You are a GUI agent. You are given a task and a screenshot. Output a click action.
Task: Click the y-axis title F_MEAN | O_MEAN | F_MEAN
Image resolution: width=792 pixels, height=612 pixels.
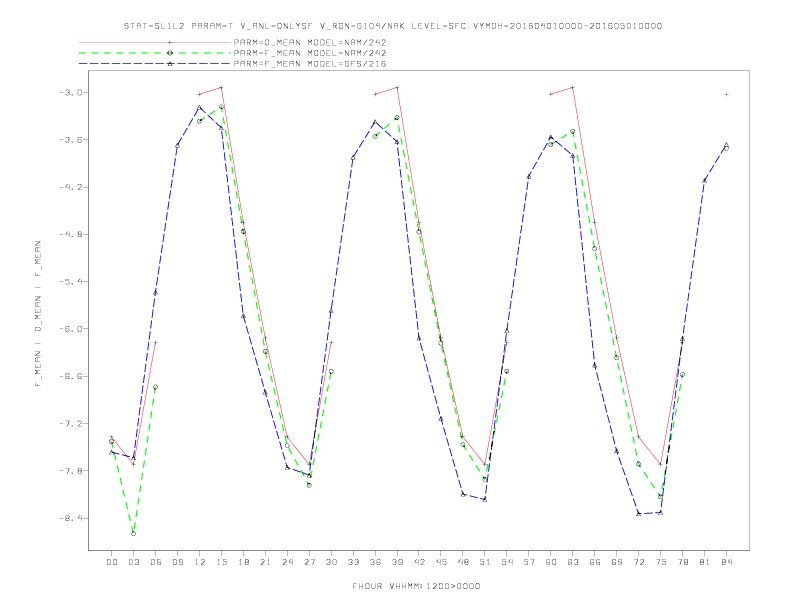(38, 314)
